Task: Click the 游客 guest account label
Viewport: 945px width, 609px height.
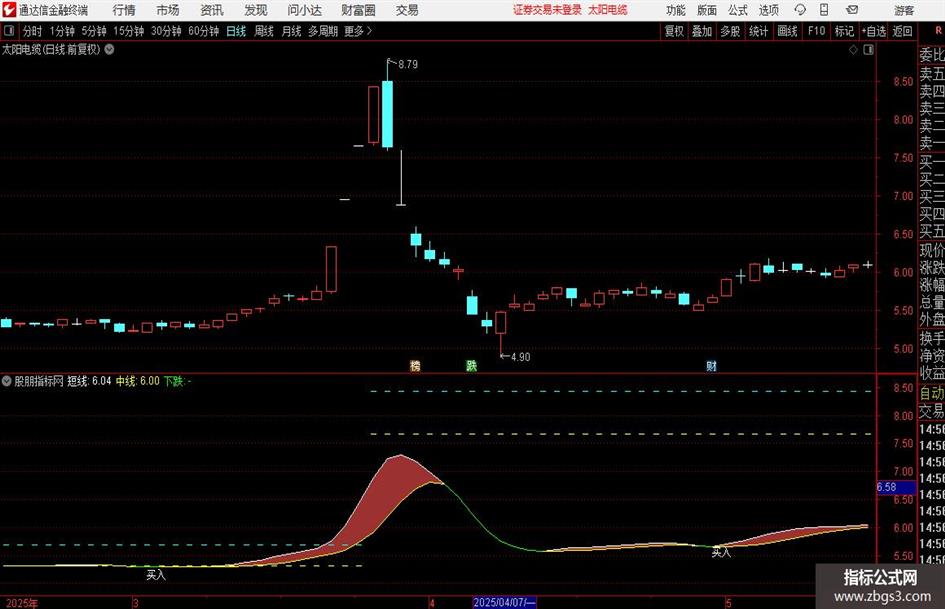Action: pyautogui.click(x=903, y=10)
